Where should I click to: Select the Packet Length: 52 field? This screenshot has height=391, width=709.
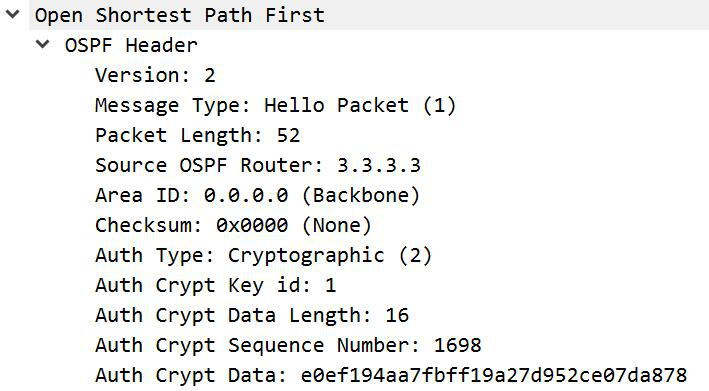tap(198, 136)
